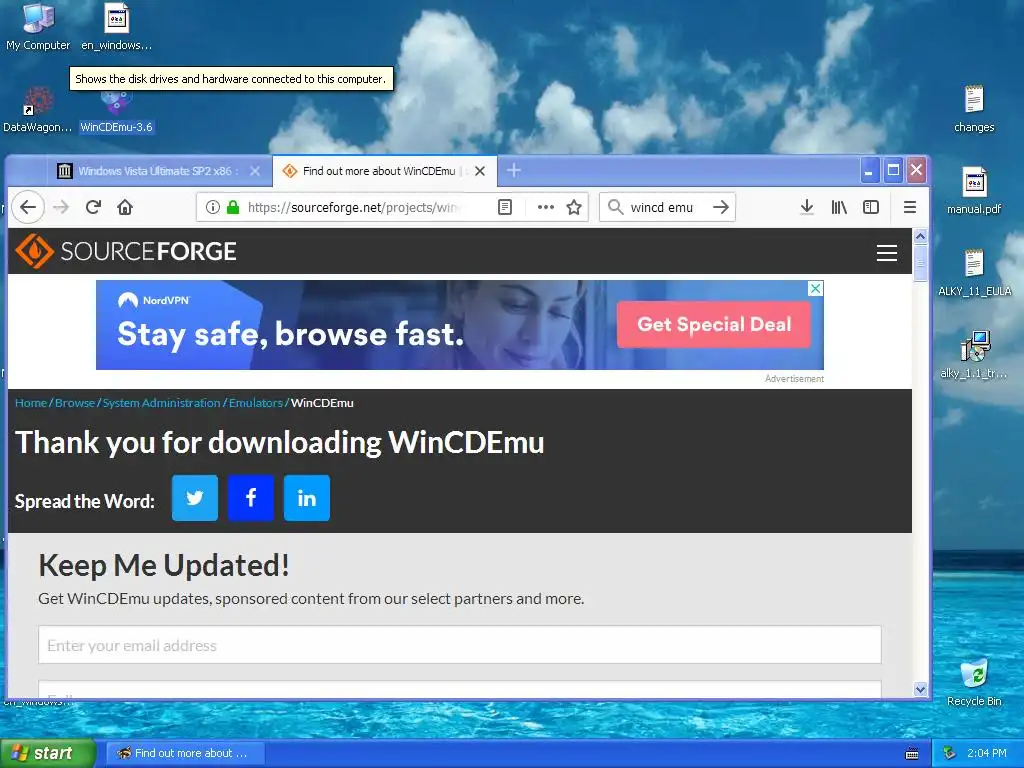Click the system tray clock

(987, 753)
